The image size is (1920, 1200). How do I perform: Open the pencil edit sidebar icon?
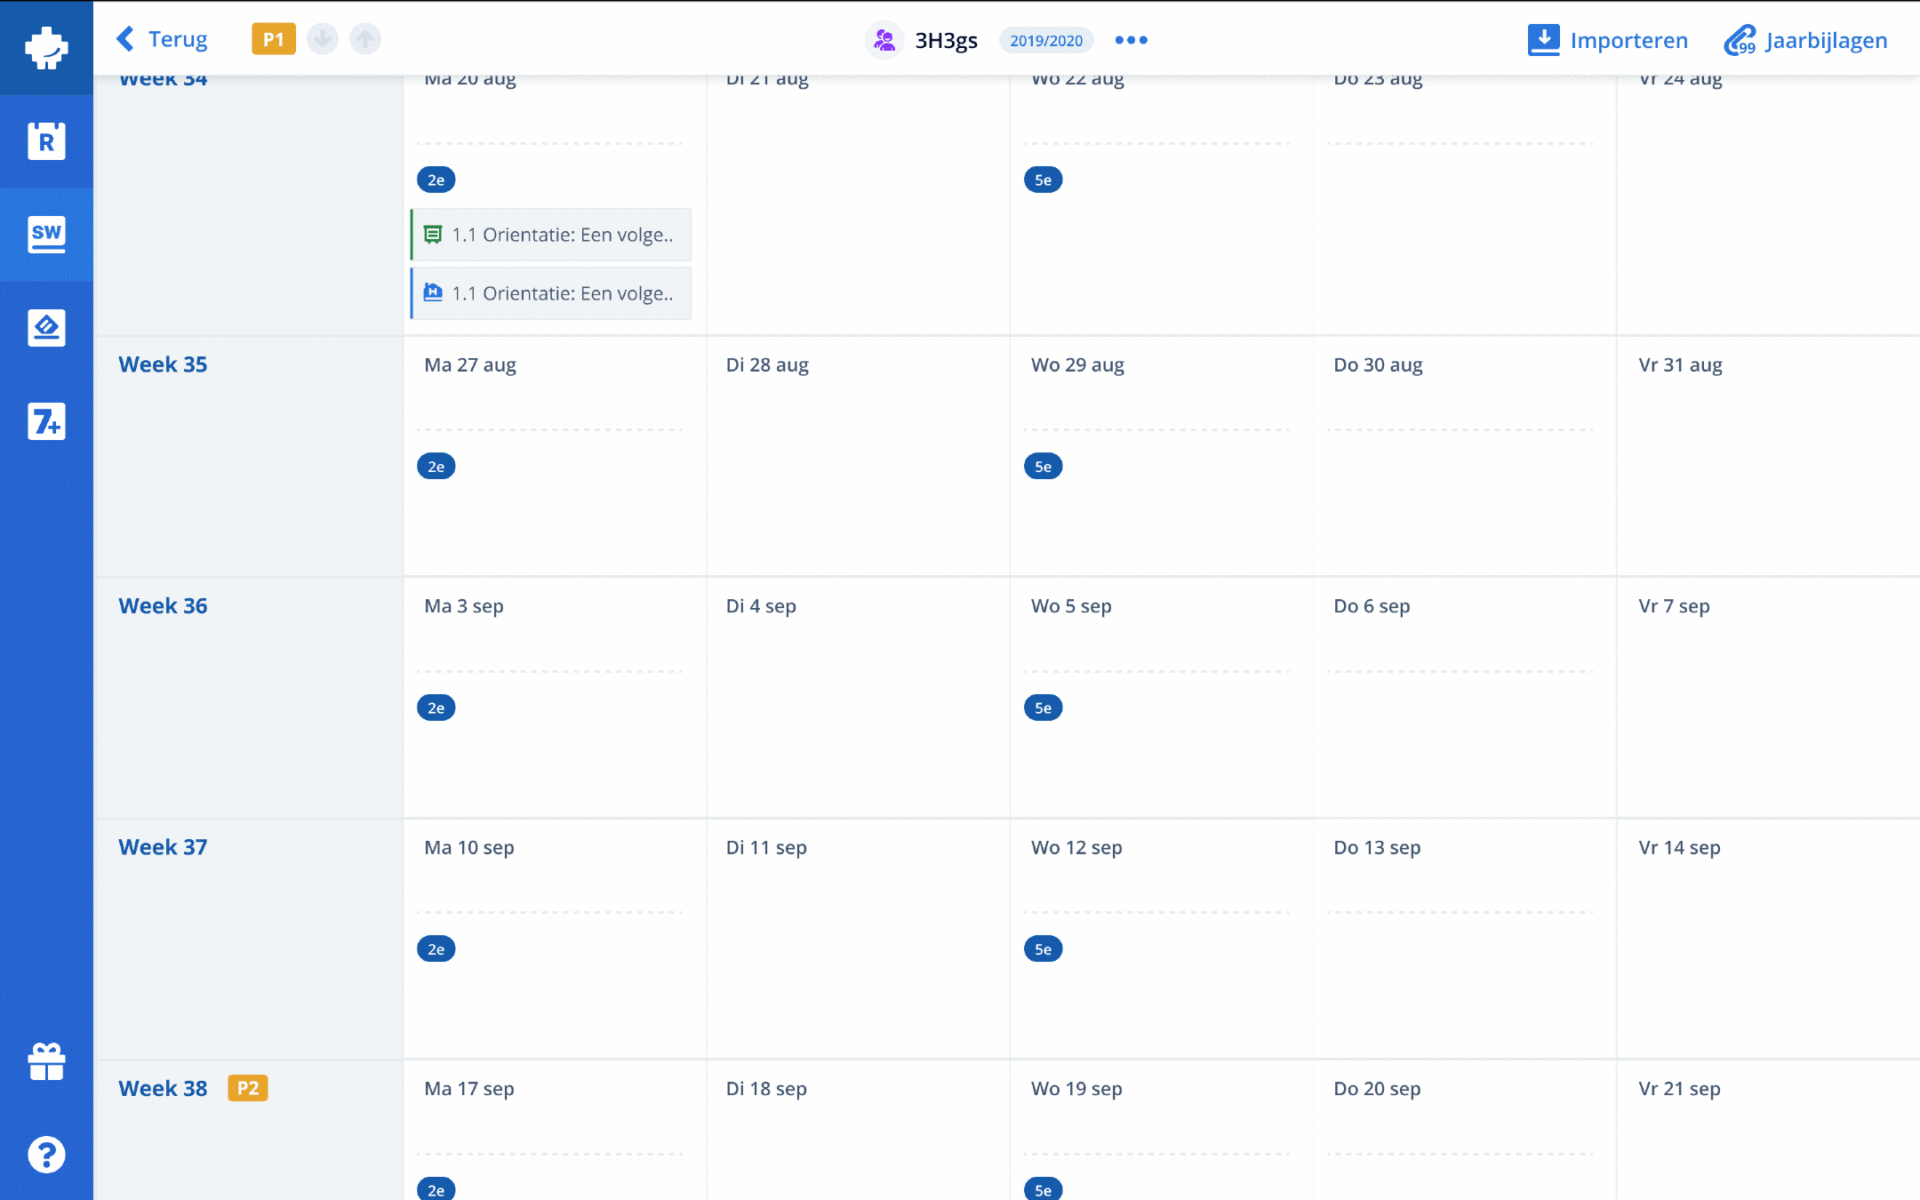point(46,328)
